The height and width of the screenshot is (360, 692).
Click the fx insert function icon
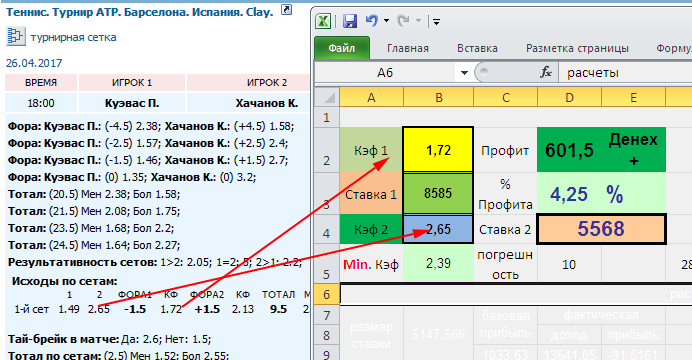[x=546, y=72]
